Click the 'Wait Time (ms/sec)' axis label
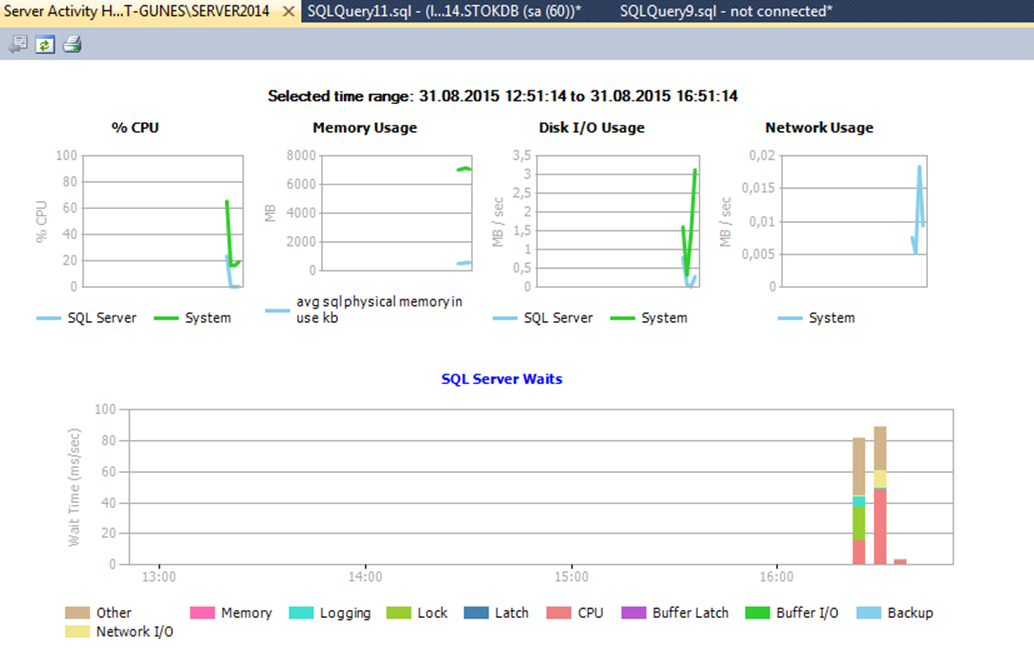1034x659 pixels. click(74, 487)
